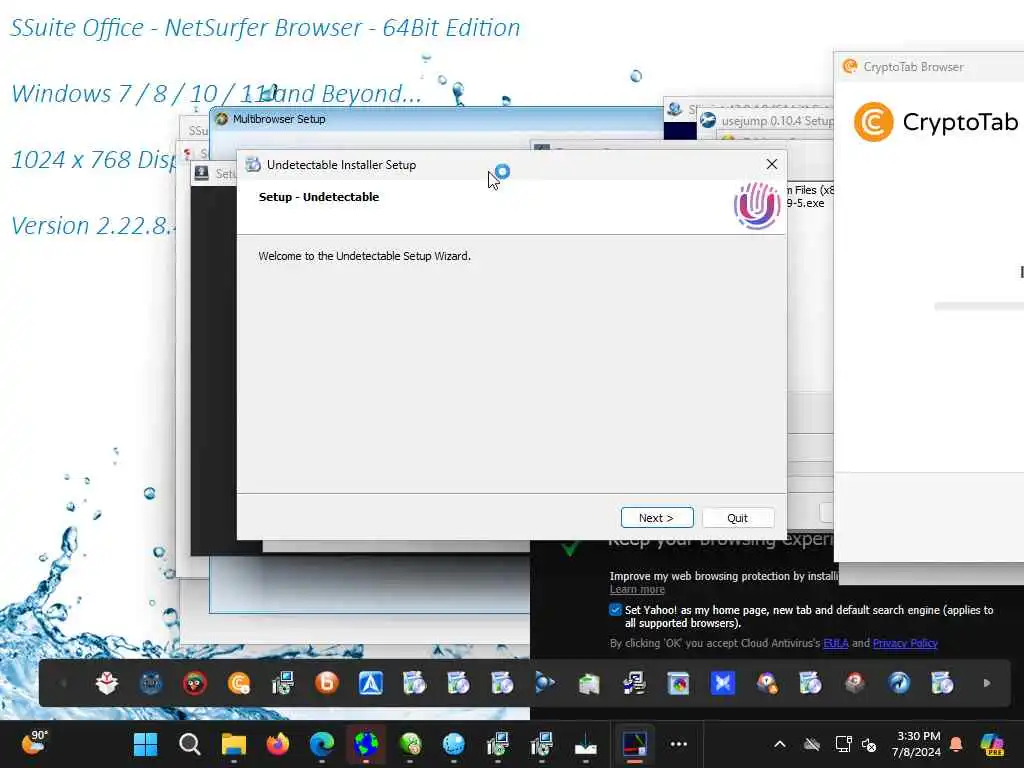This screenshot has width=1024, height=768.
Task: Open the red bird face dock icon
Action: click(x=195, y=683)
